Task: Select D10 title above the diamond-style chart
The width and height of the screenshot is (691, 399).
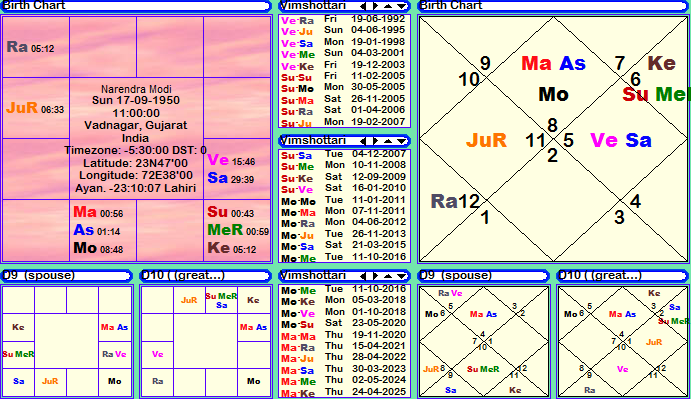Action: coord(600,275)
